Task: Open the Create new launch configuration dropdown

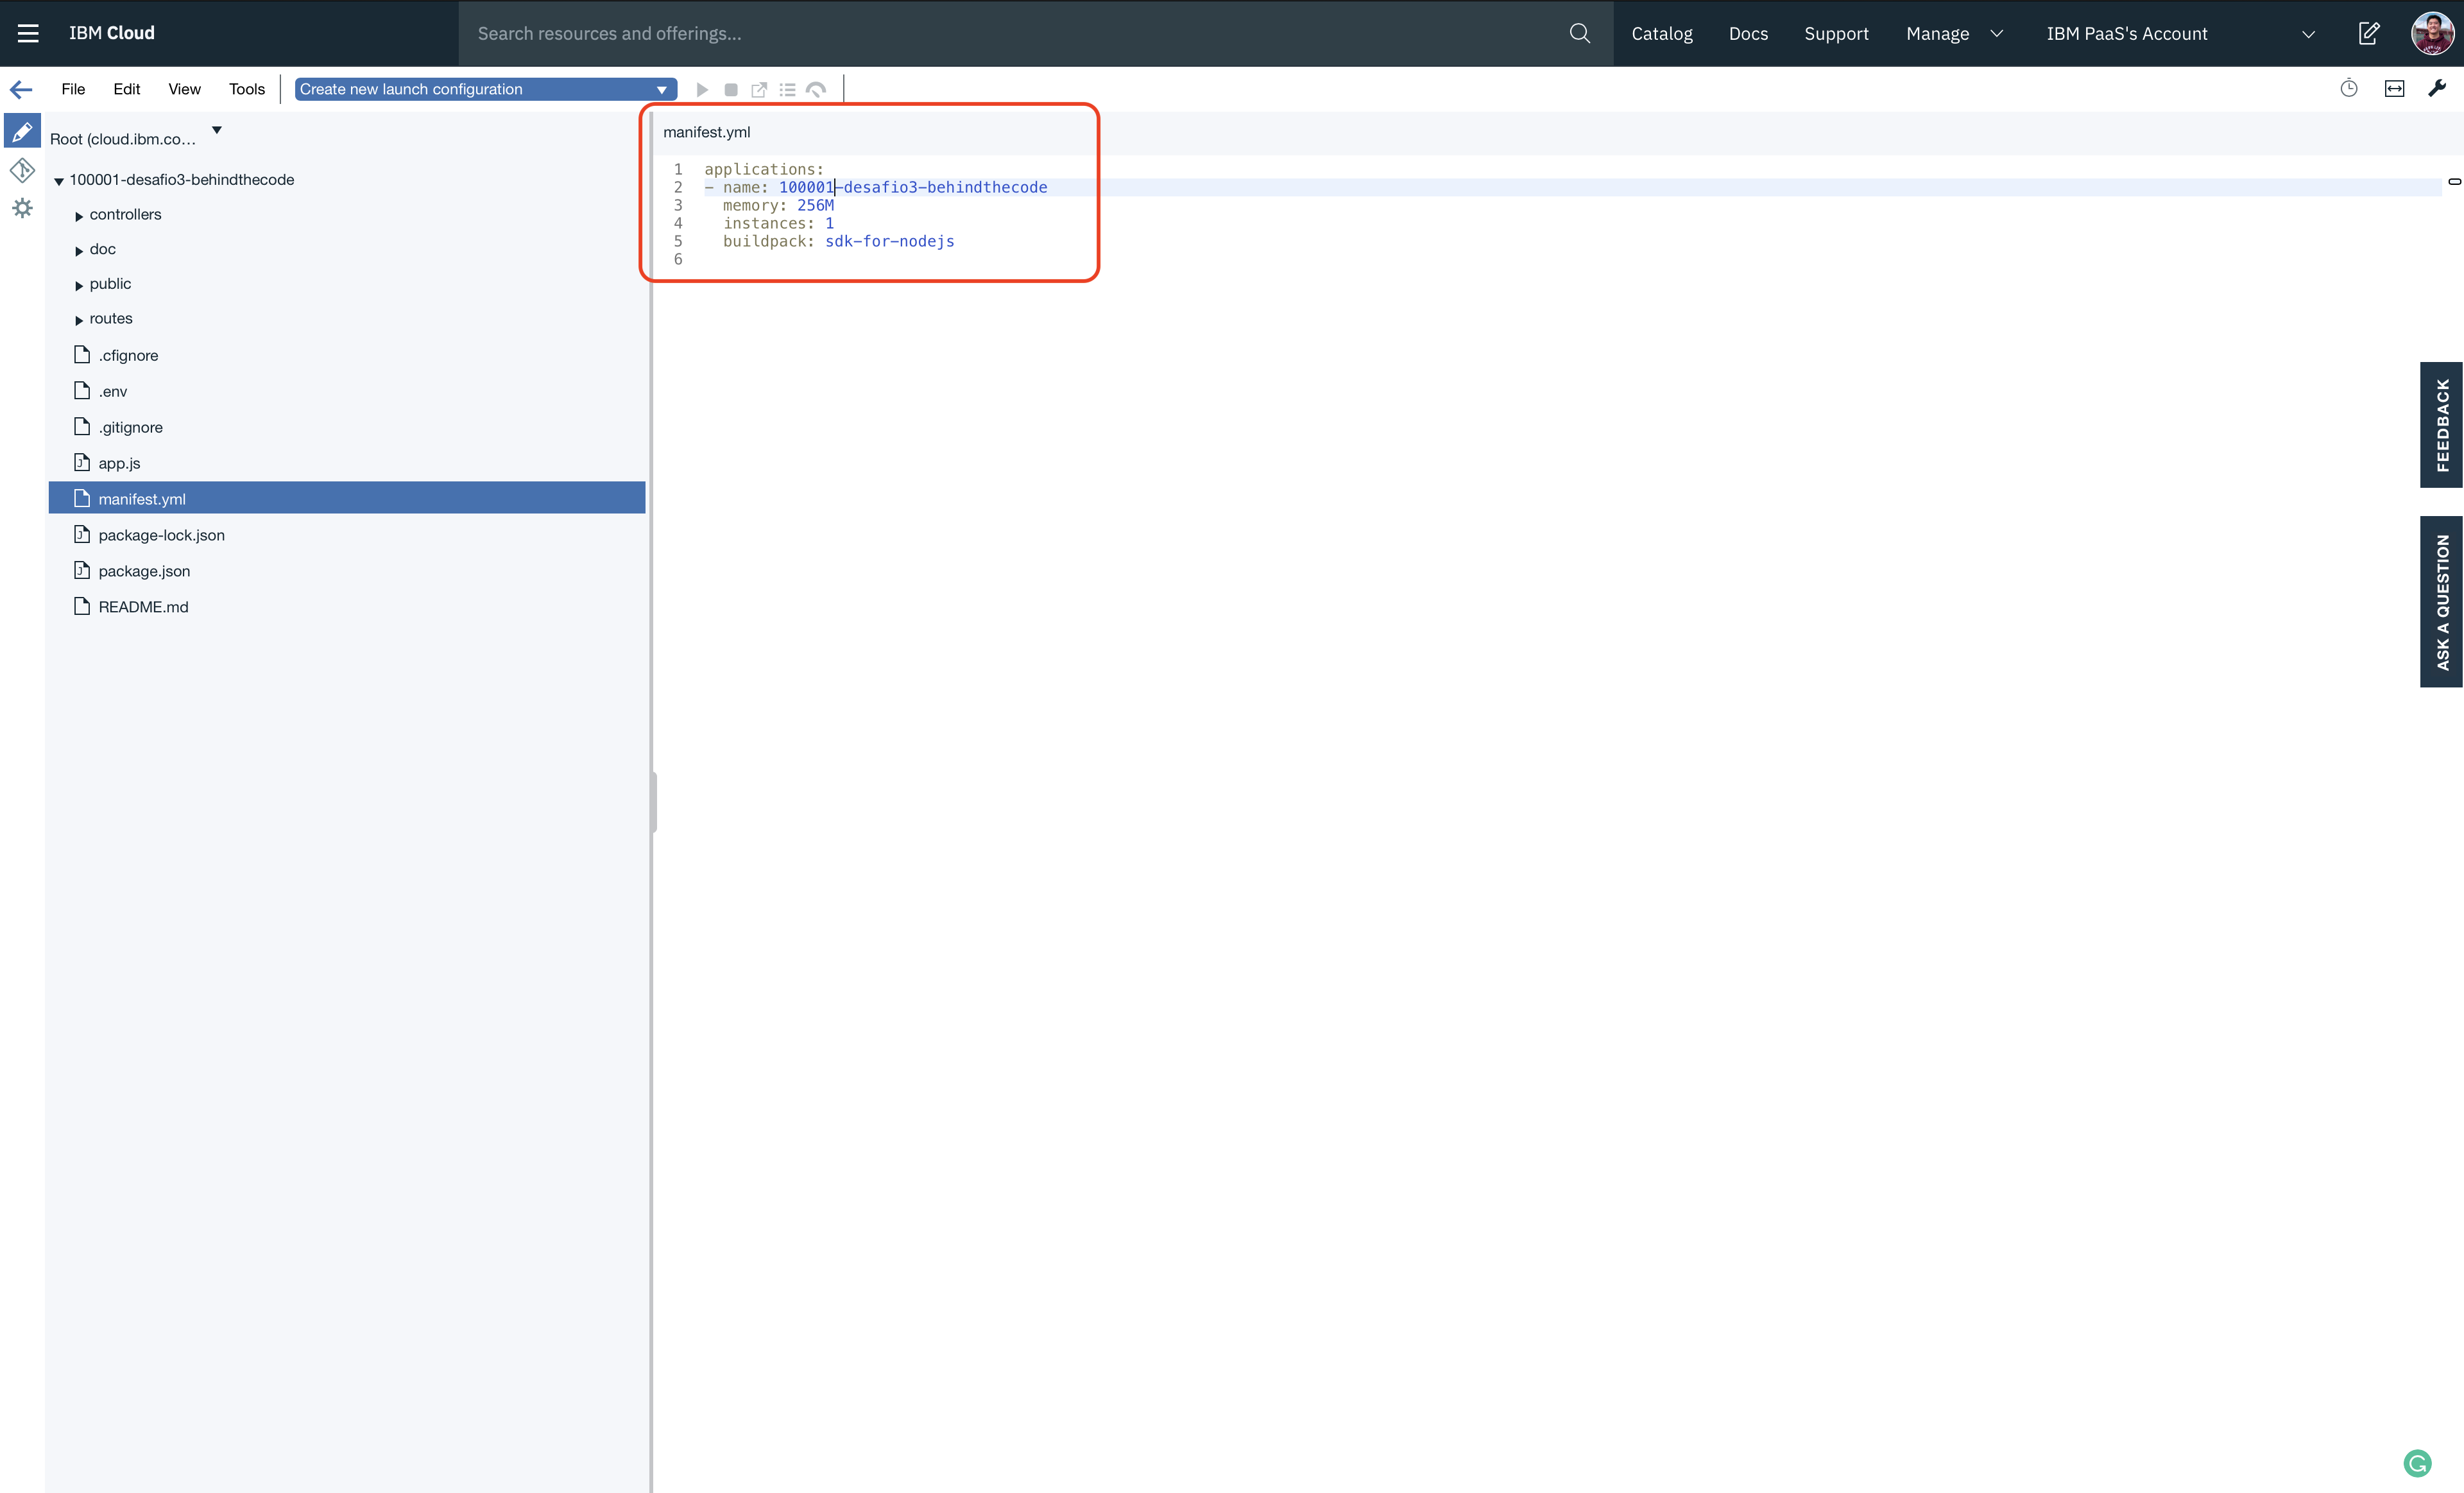Action: [x=485, y=89]
